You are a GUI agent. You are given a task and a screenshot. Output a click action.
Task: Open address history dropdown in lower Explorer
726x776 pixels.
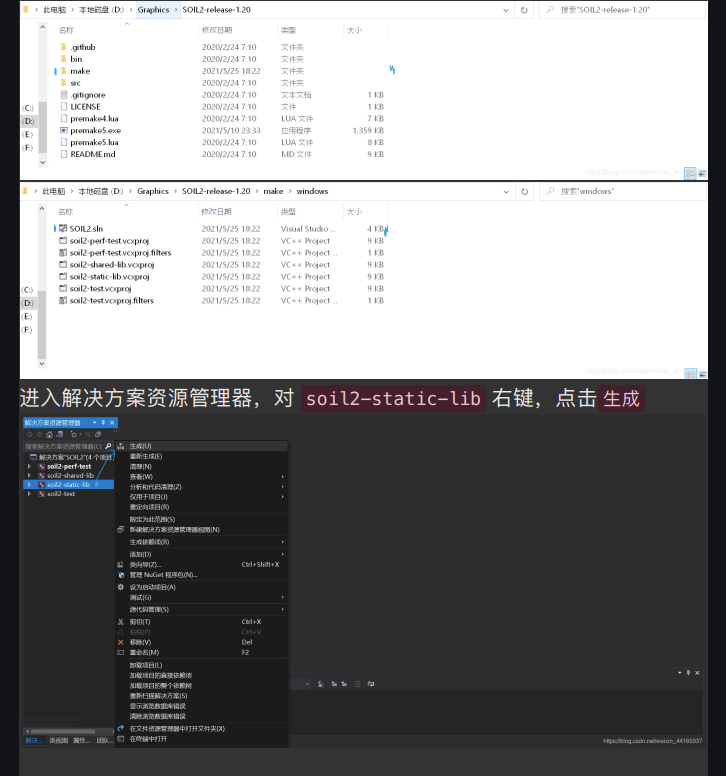pyautogui.click(x=506, y=192)
